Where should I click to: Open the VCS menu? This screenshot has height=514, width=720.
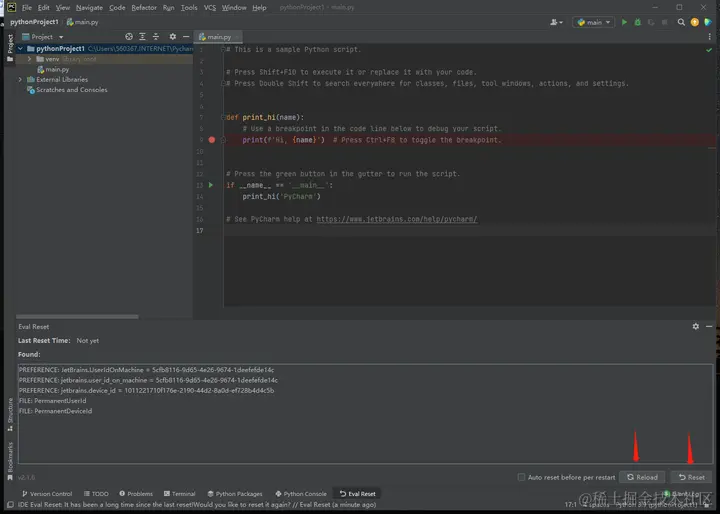click(x=209, y=7)
